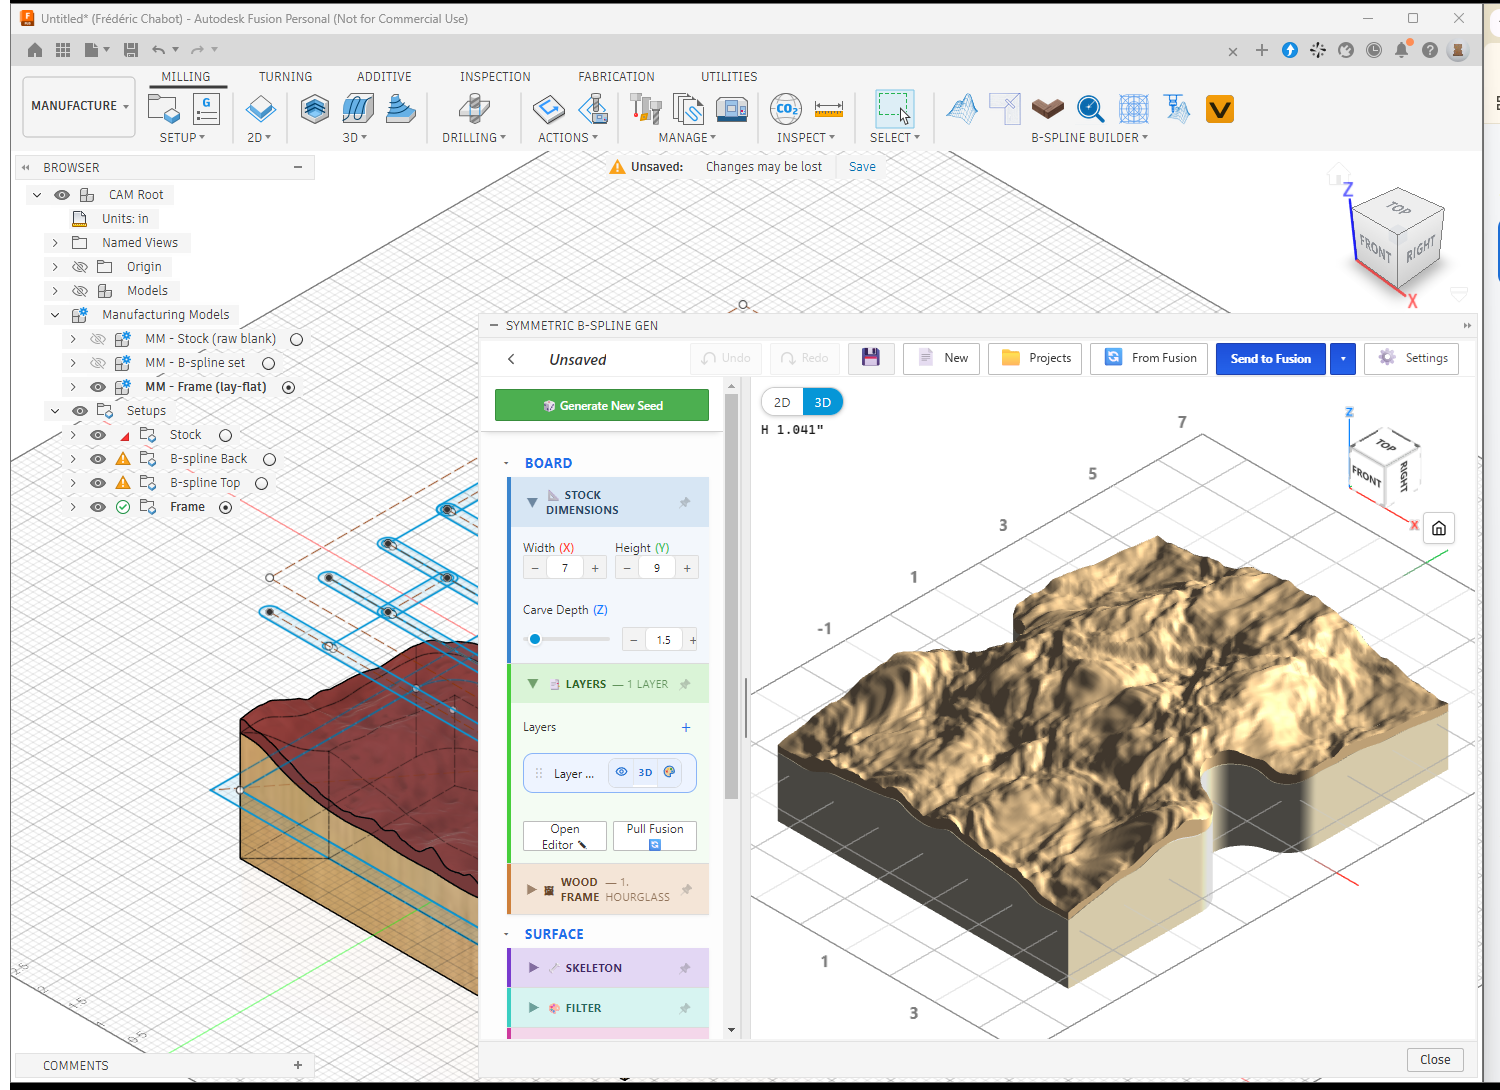This screenshot has width=1500, height=1090.
Task: Activate the B-spline Top radio button
Action: pos(261,483)
